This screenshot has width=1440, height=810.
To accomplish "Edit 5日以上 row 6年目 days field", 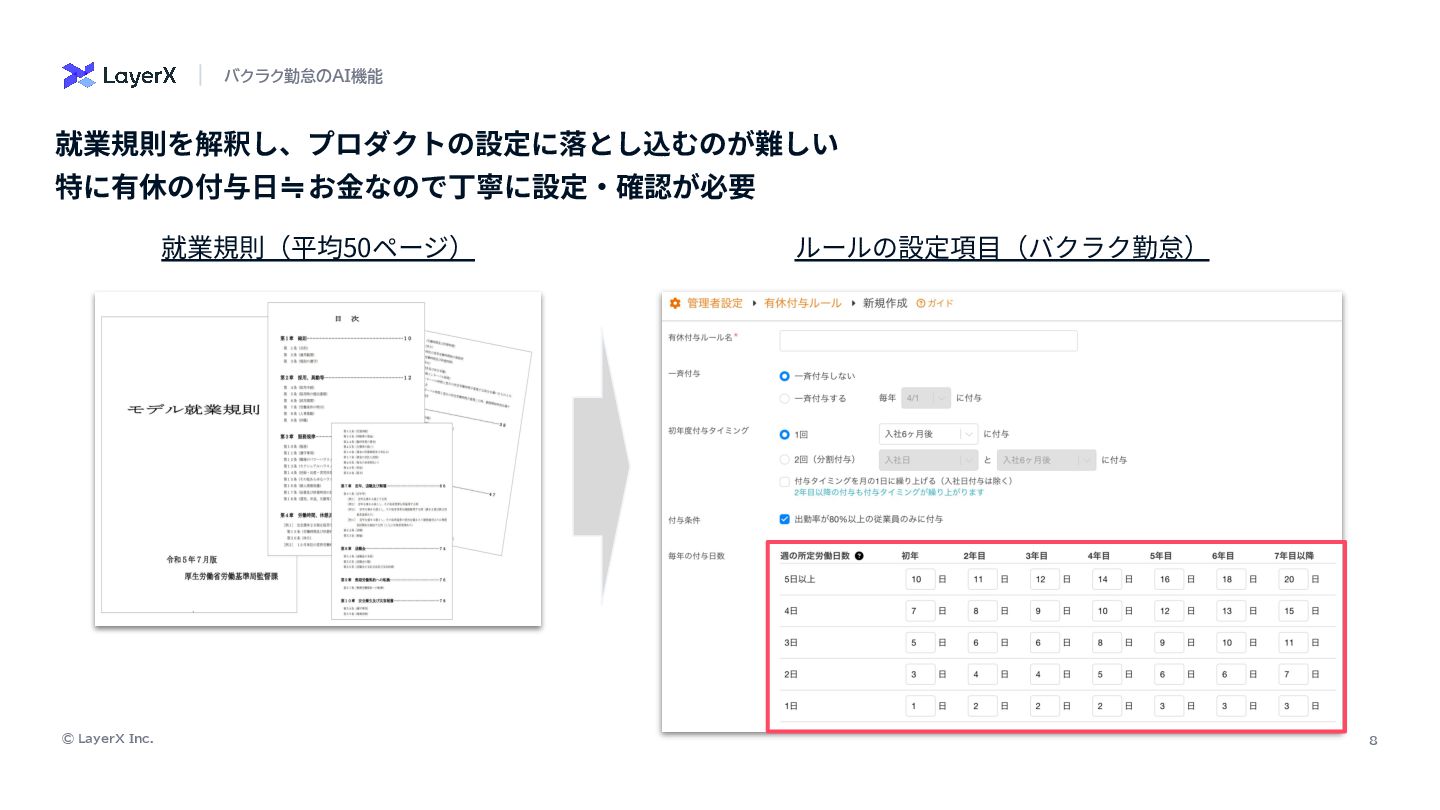I will pyautogui.click(x=1231, y=579).
